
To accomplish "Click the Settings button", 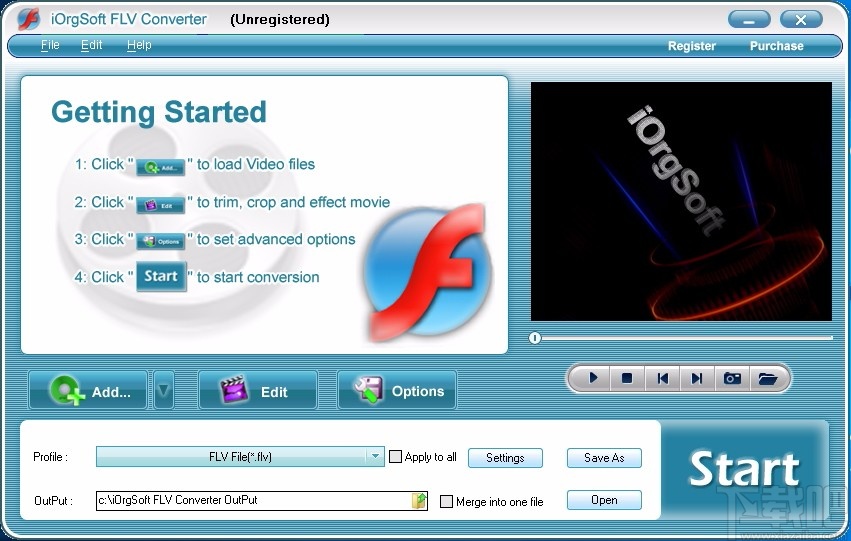I will (x=505, y=458).
